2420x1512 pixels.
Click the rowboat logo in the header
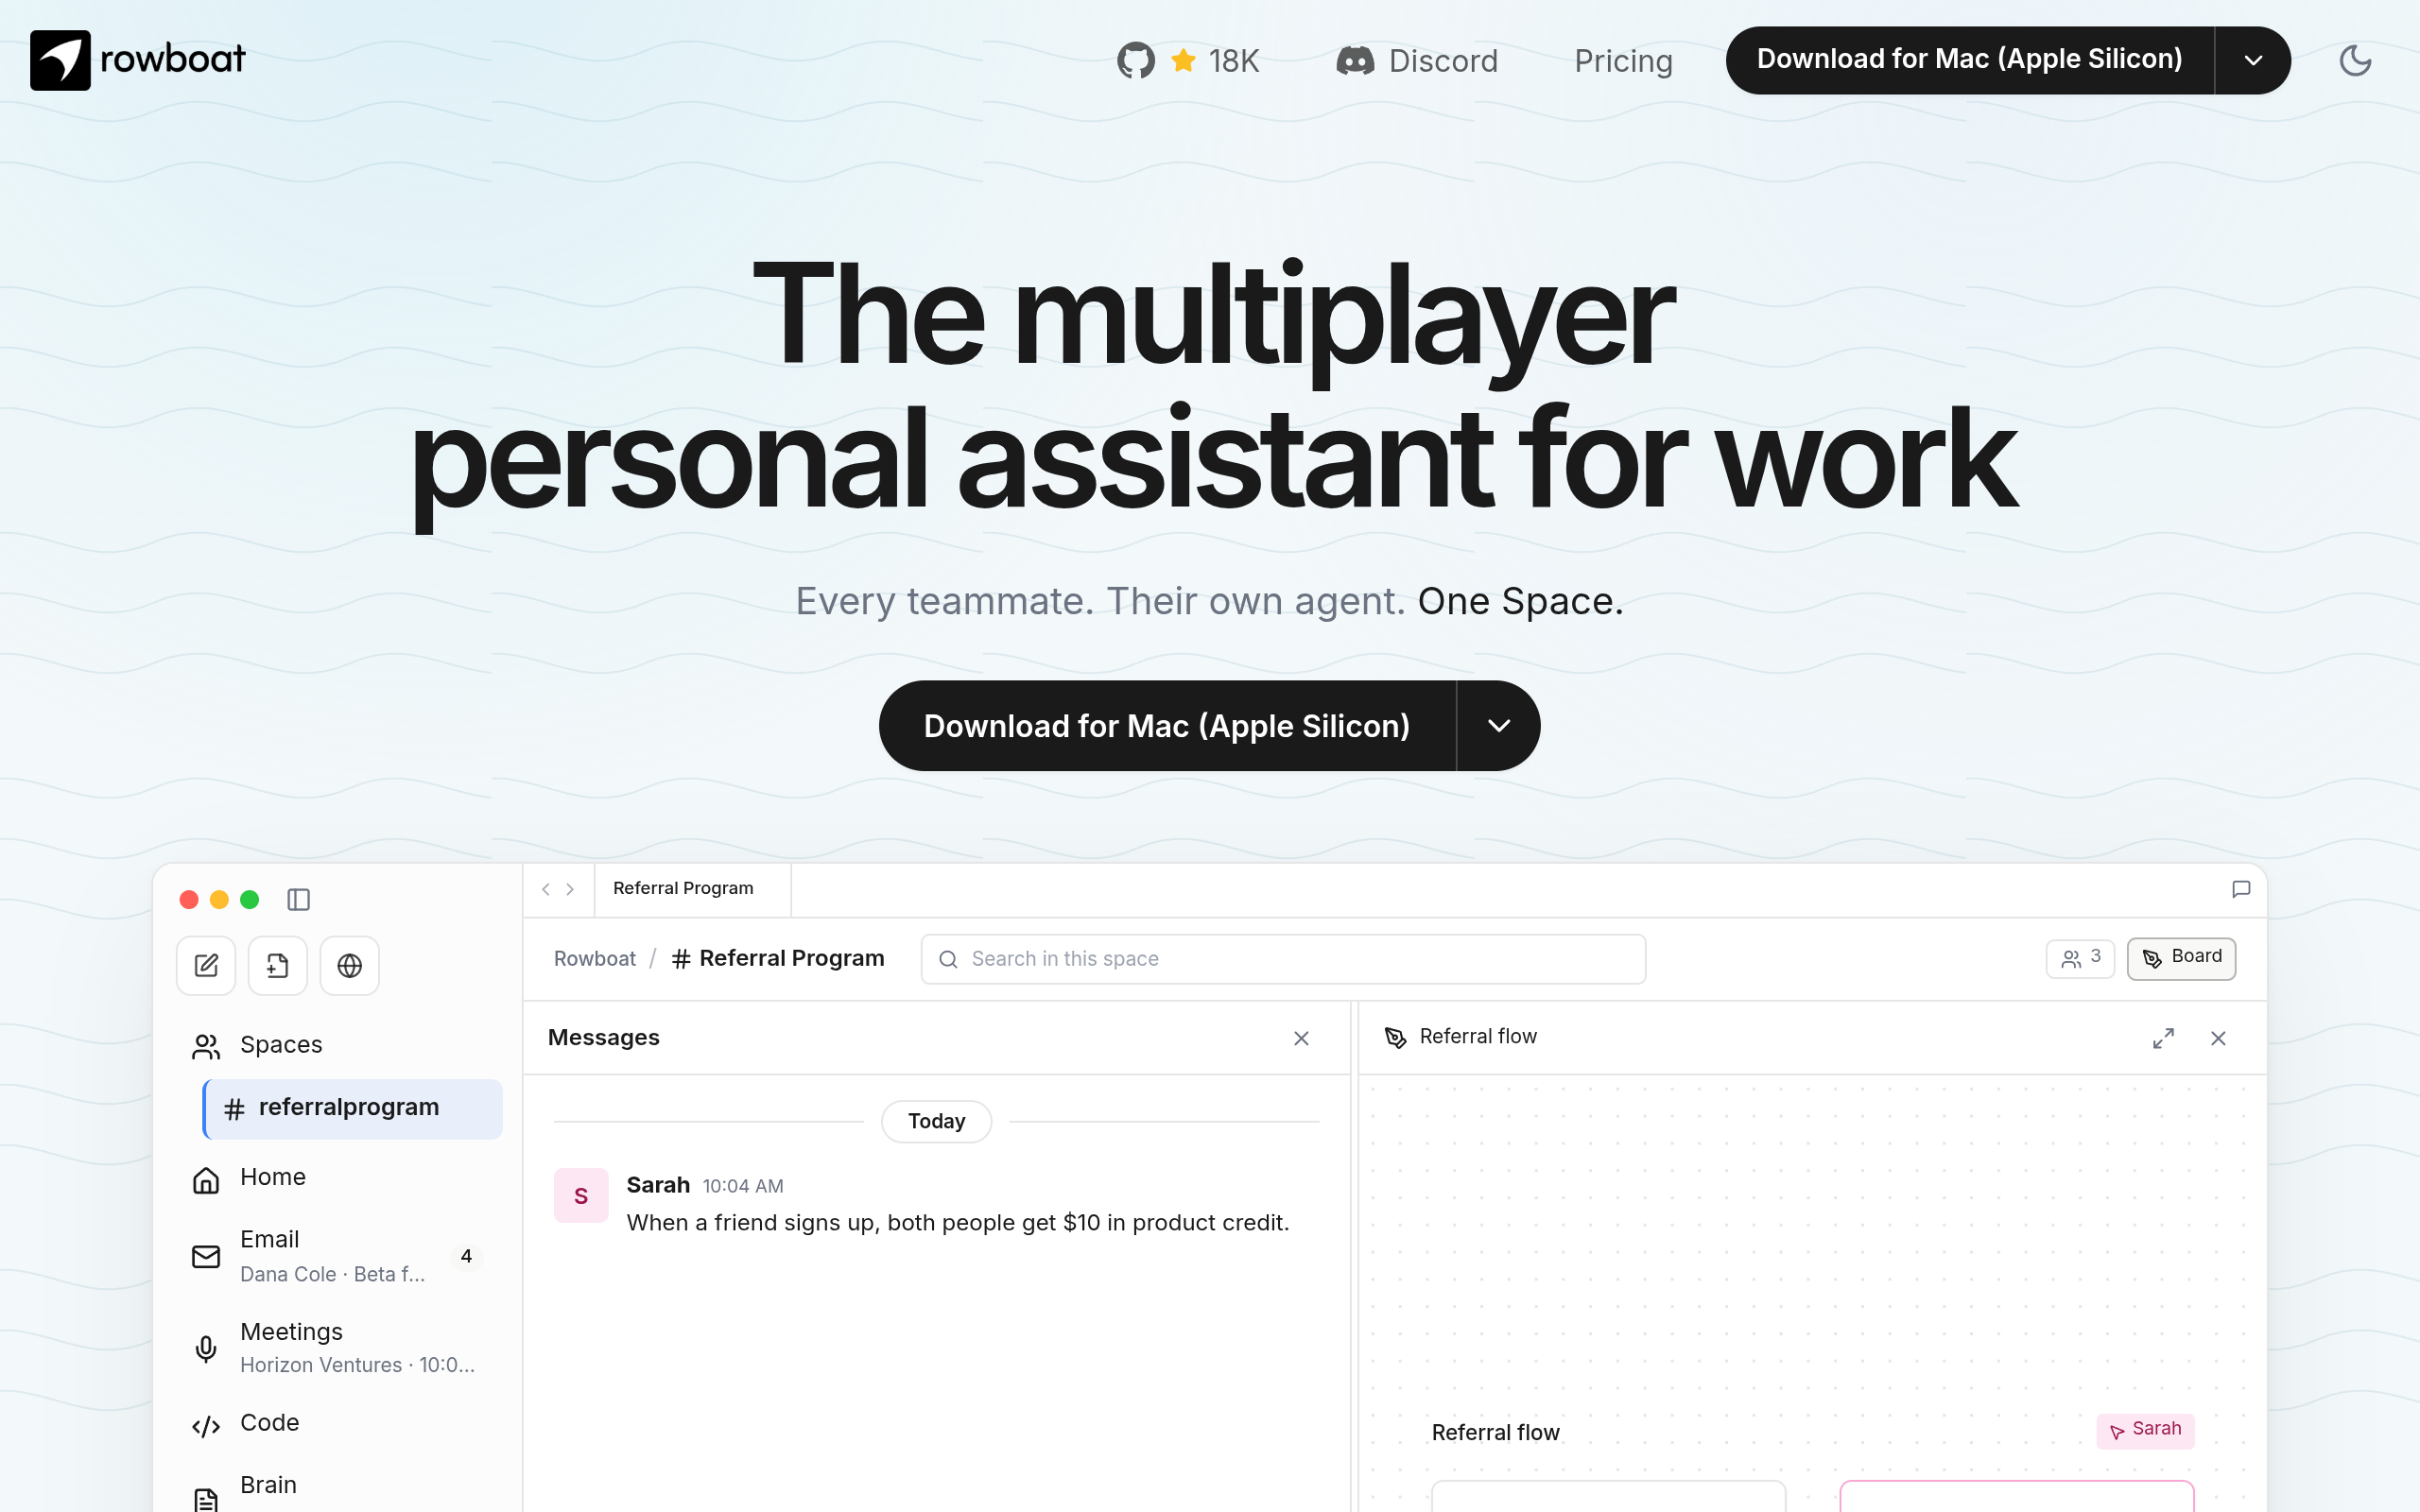click(138, 60)
